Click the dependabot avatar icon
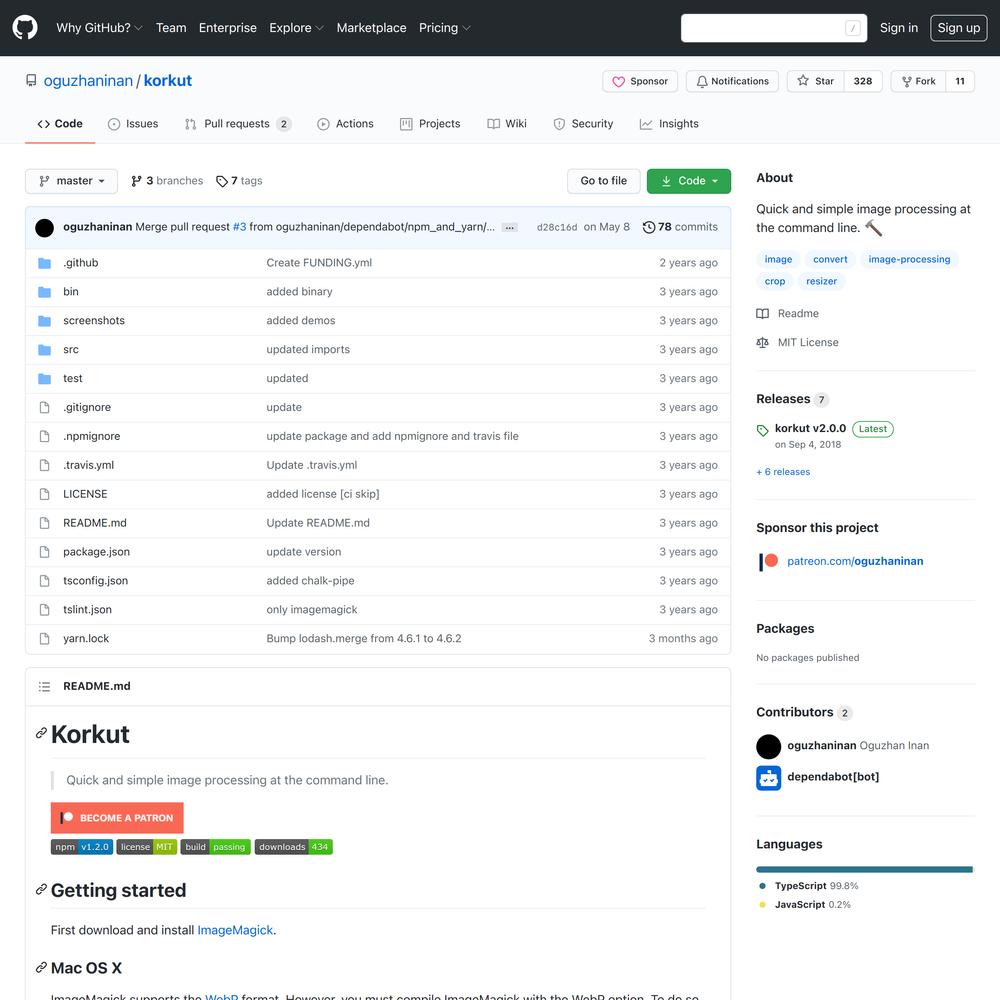1000x1000 pixels. pyautogui.click(x=768, y=778)
